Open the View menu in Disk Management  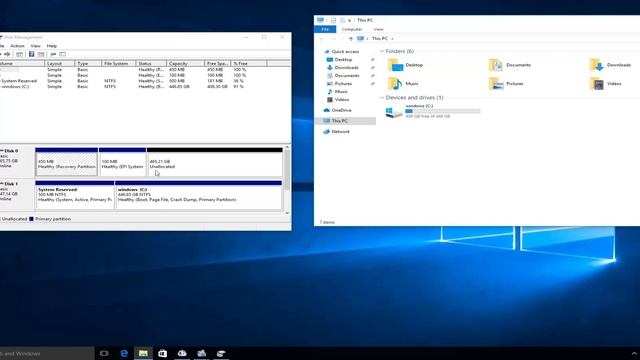point(36,46)
